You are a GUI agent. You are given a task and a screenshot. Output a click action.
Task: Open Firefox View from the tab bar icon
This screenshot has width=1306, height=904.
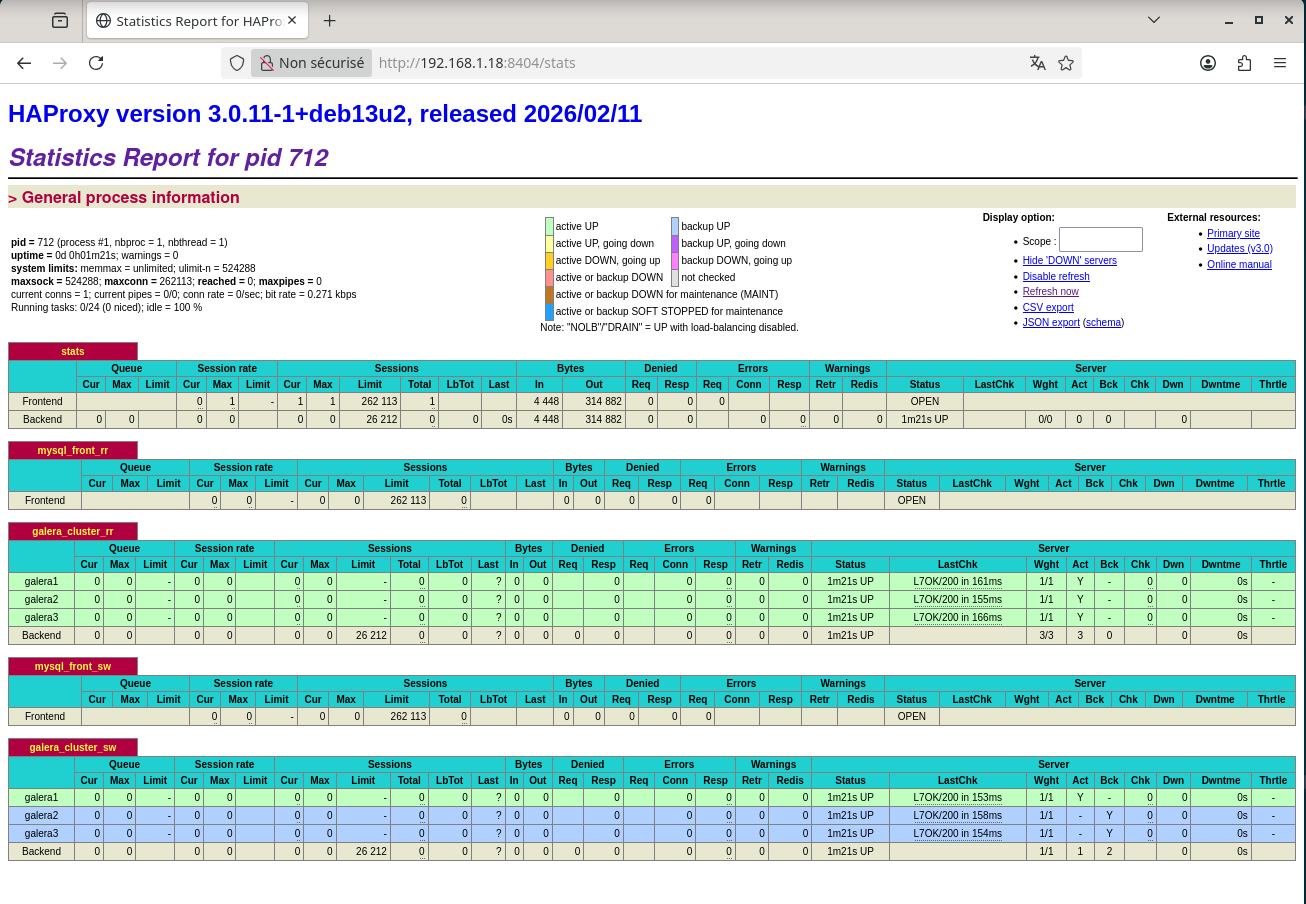pyautogui.click(x=60, y=20)
